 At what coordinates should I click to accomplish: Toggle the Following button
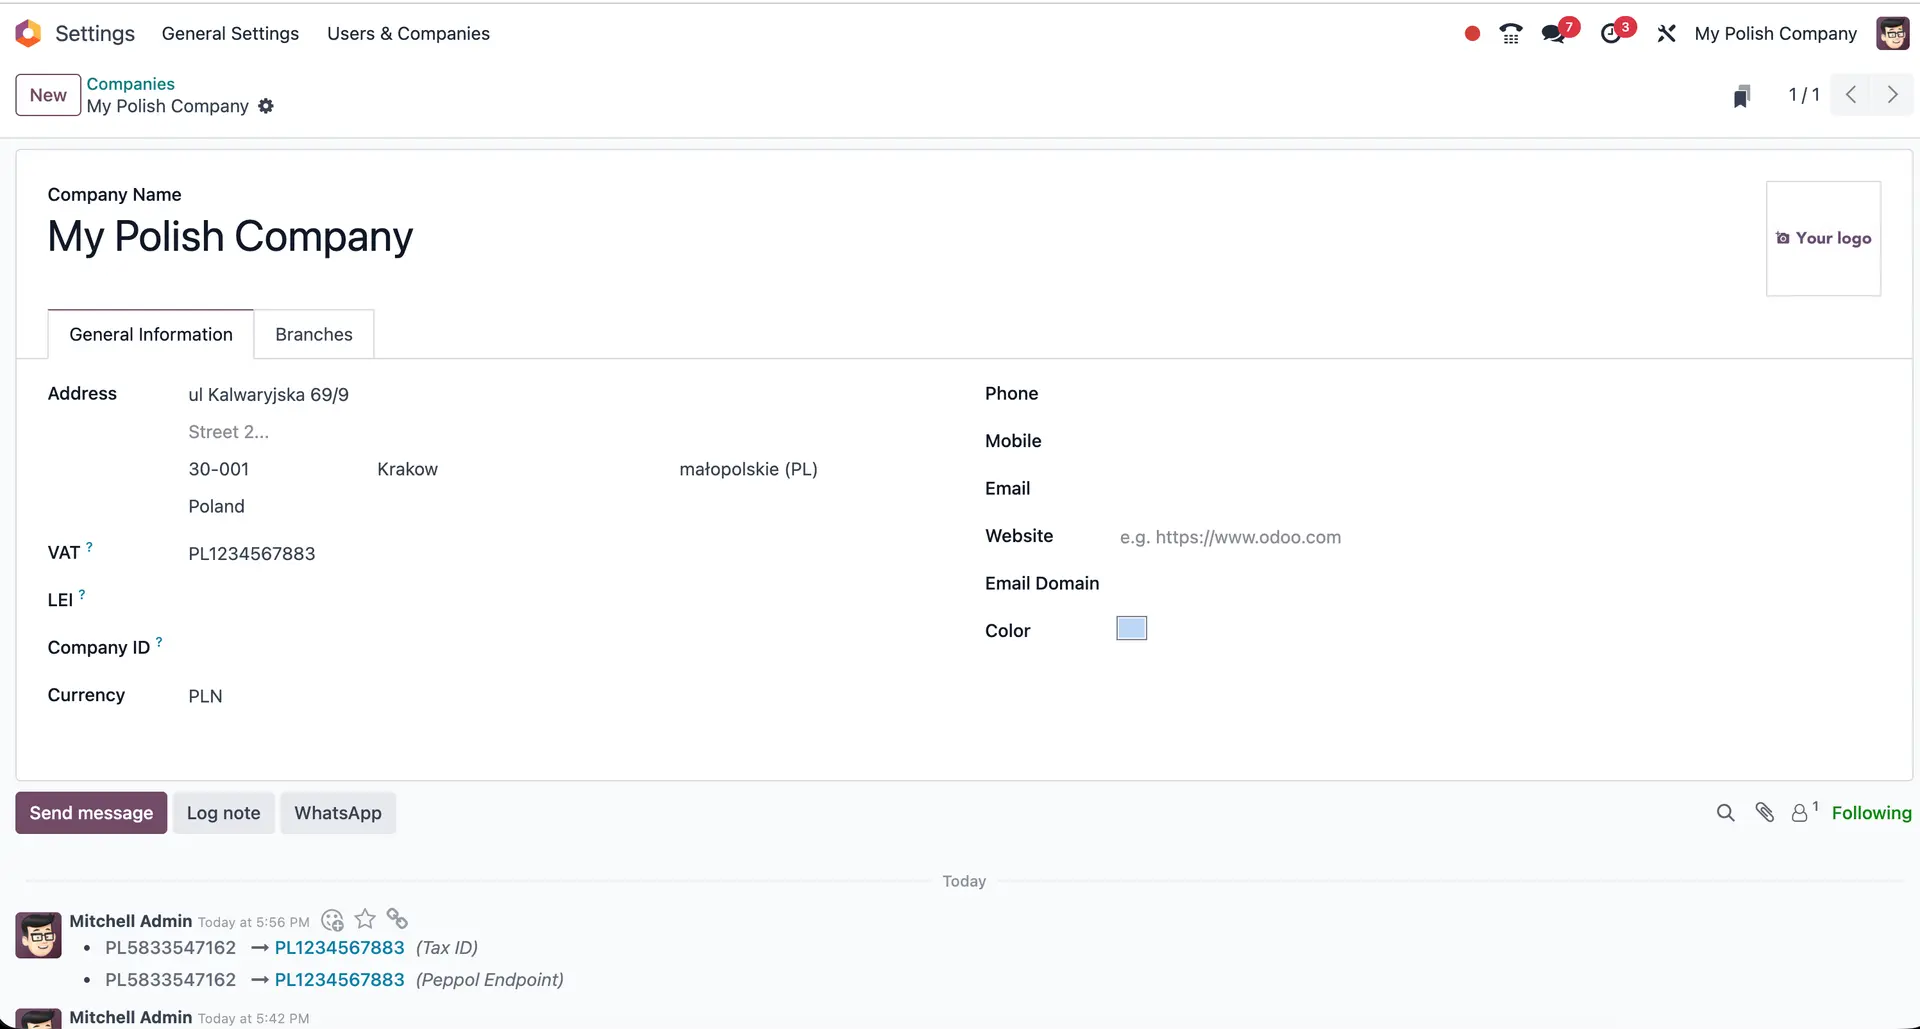click(1871, 813)
